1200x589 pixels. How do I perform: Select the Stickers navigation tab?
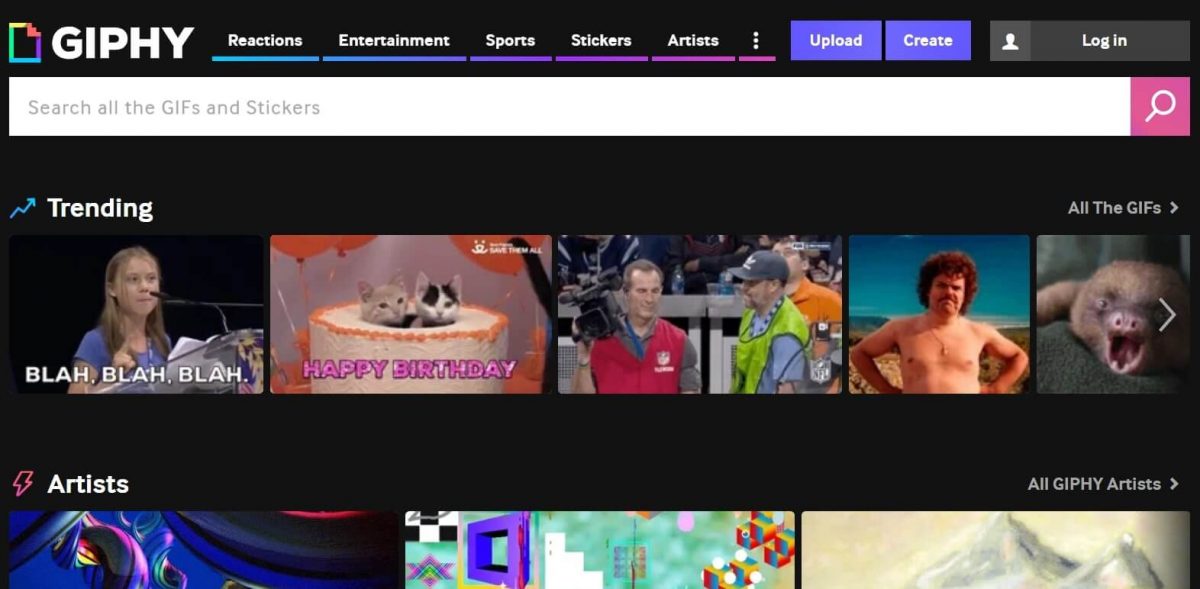(x=601, y=40)
